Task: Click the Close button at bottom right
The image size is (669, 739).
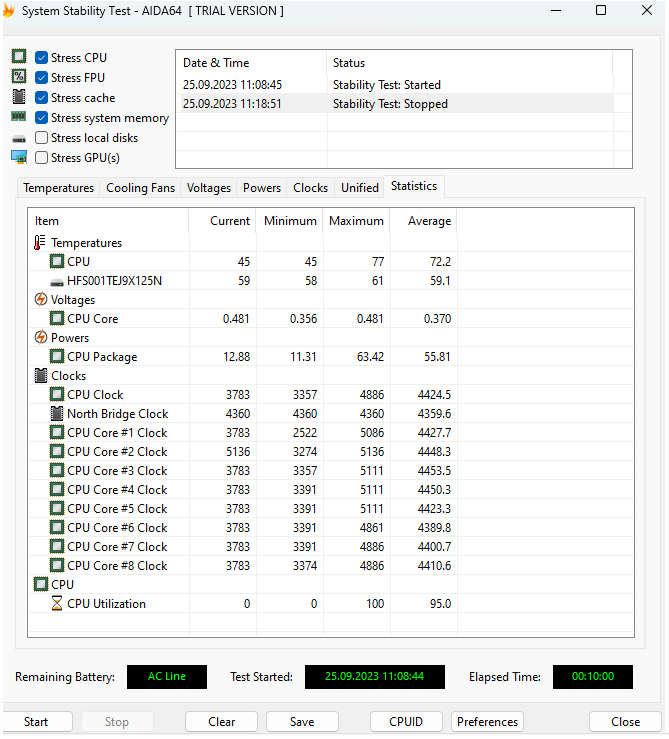Action: 625,722
